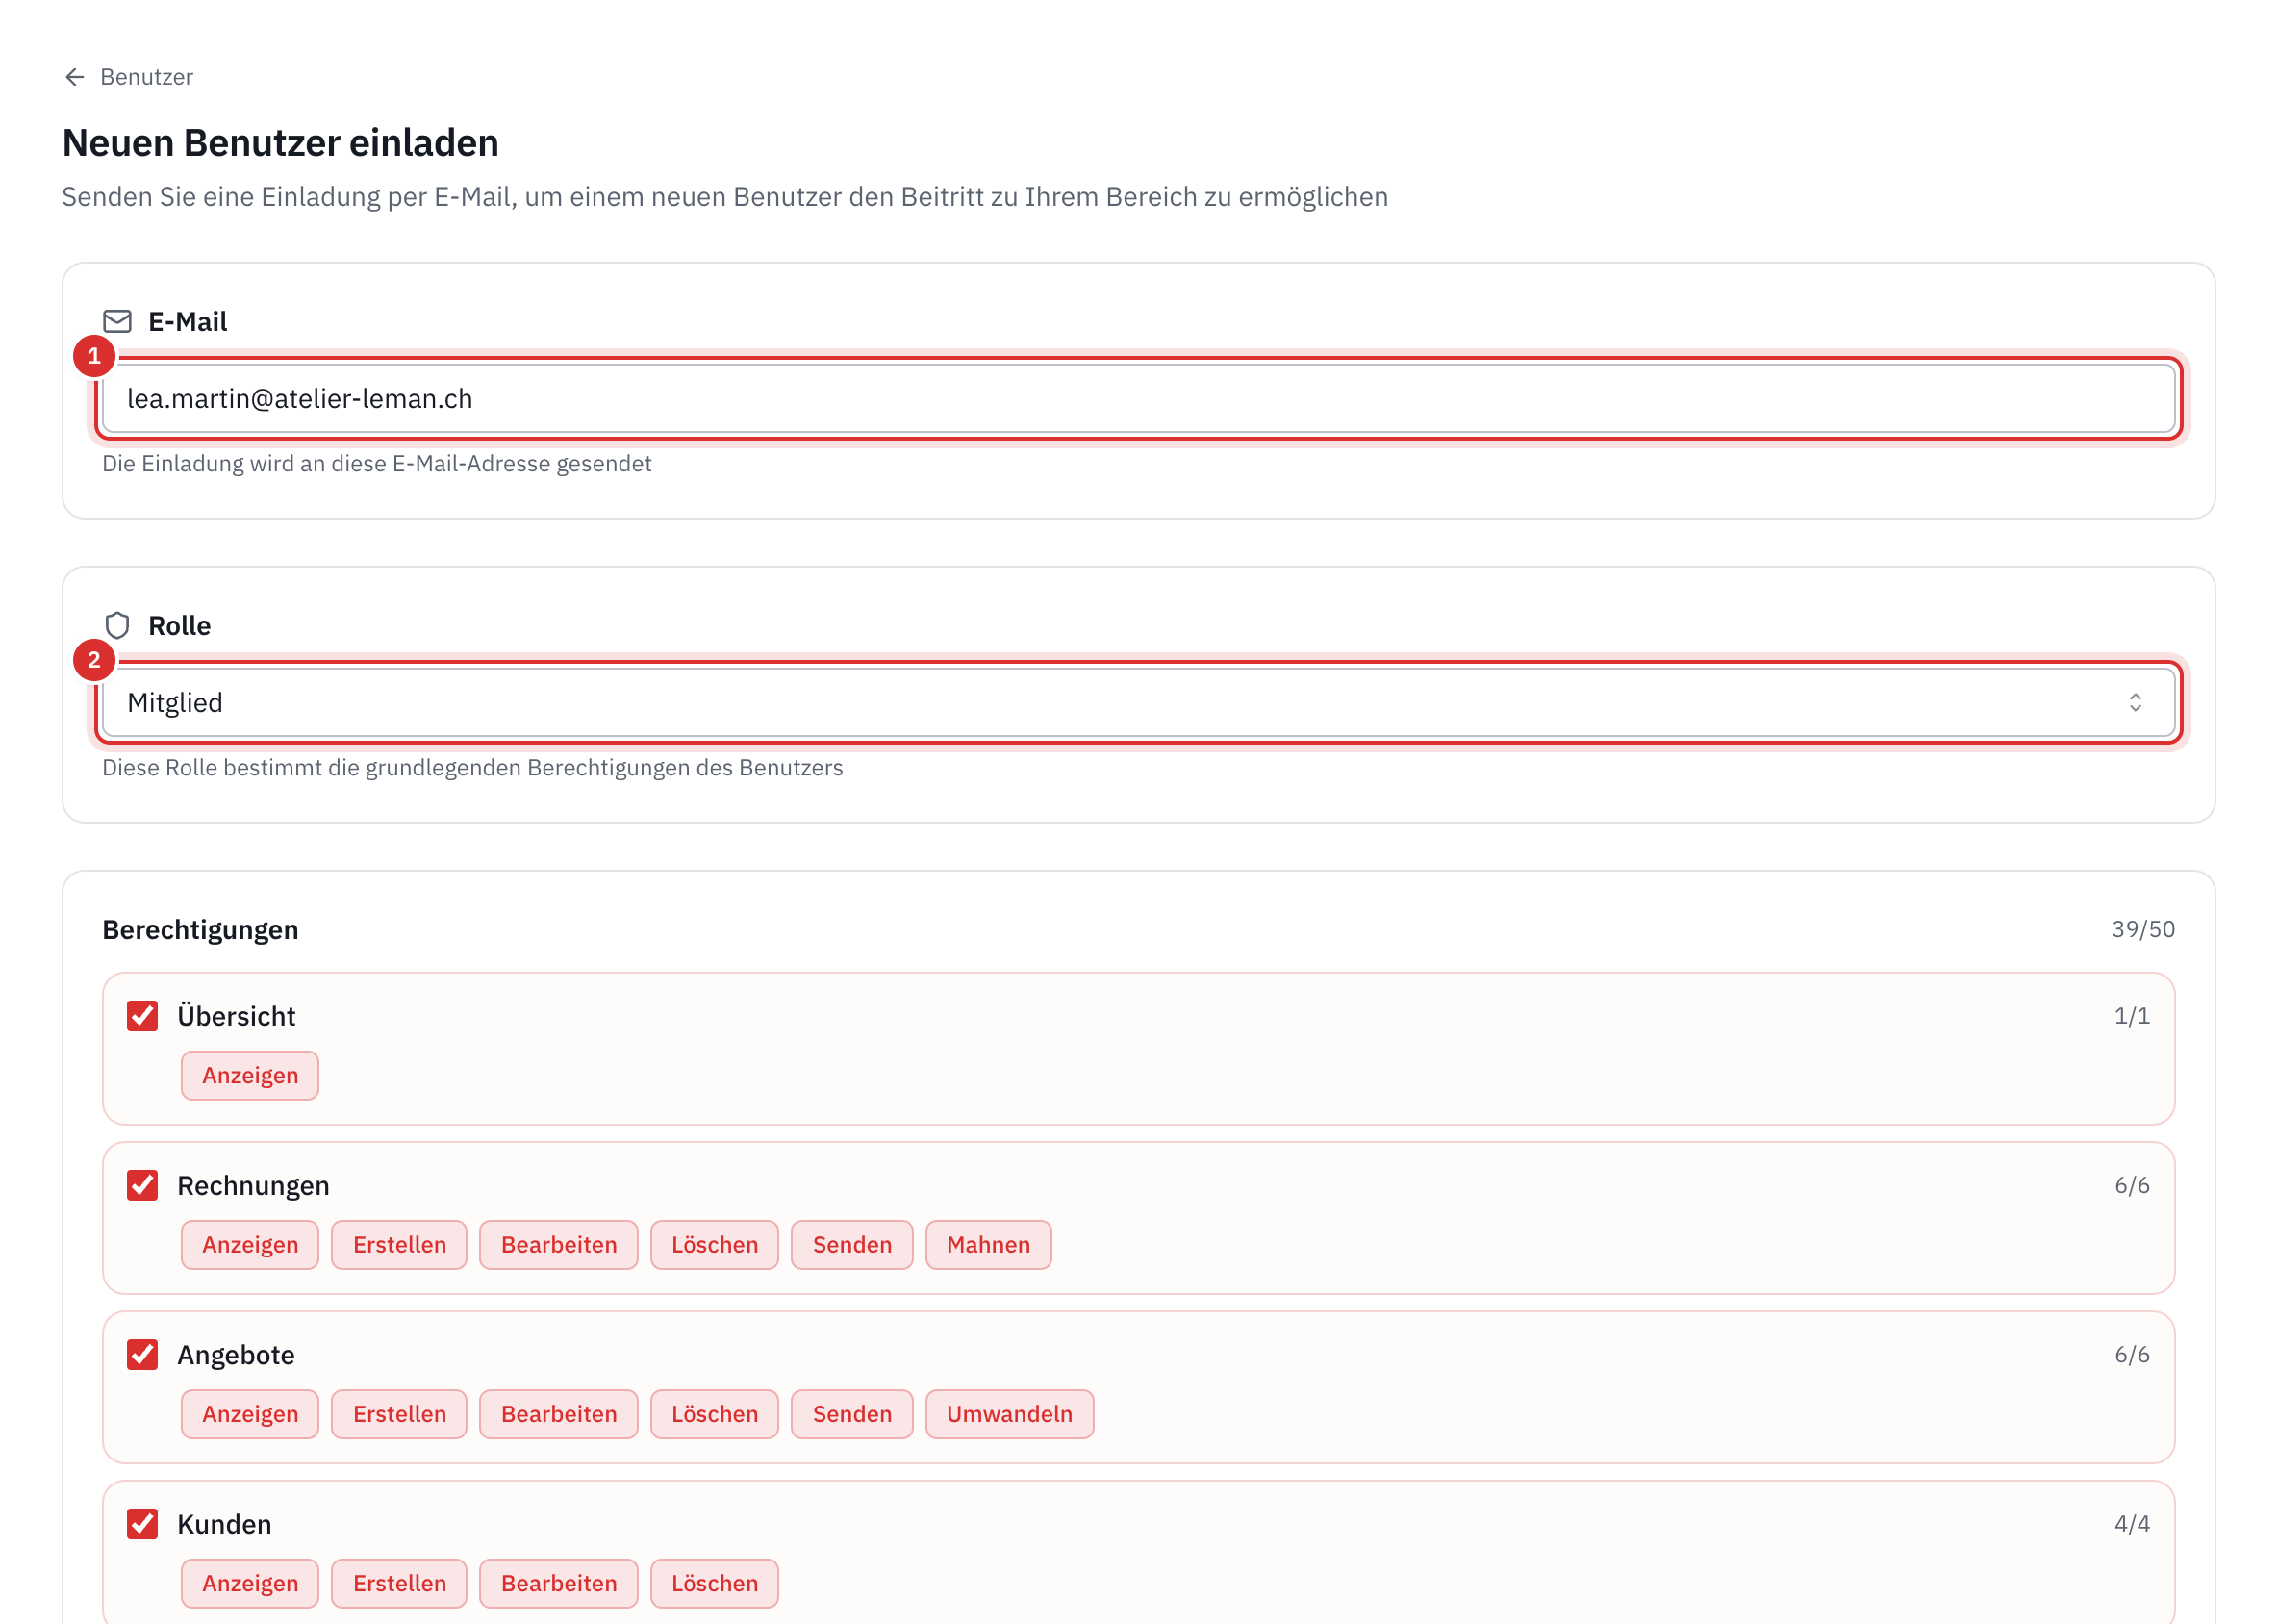
Task: Uncheck the Rechnungen permissions checkbox
Action: coord(142,1185)
